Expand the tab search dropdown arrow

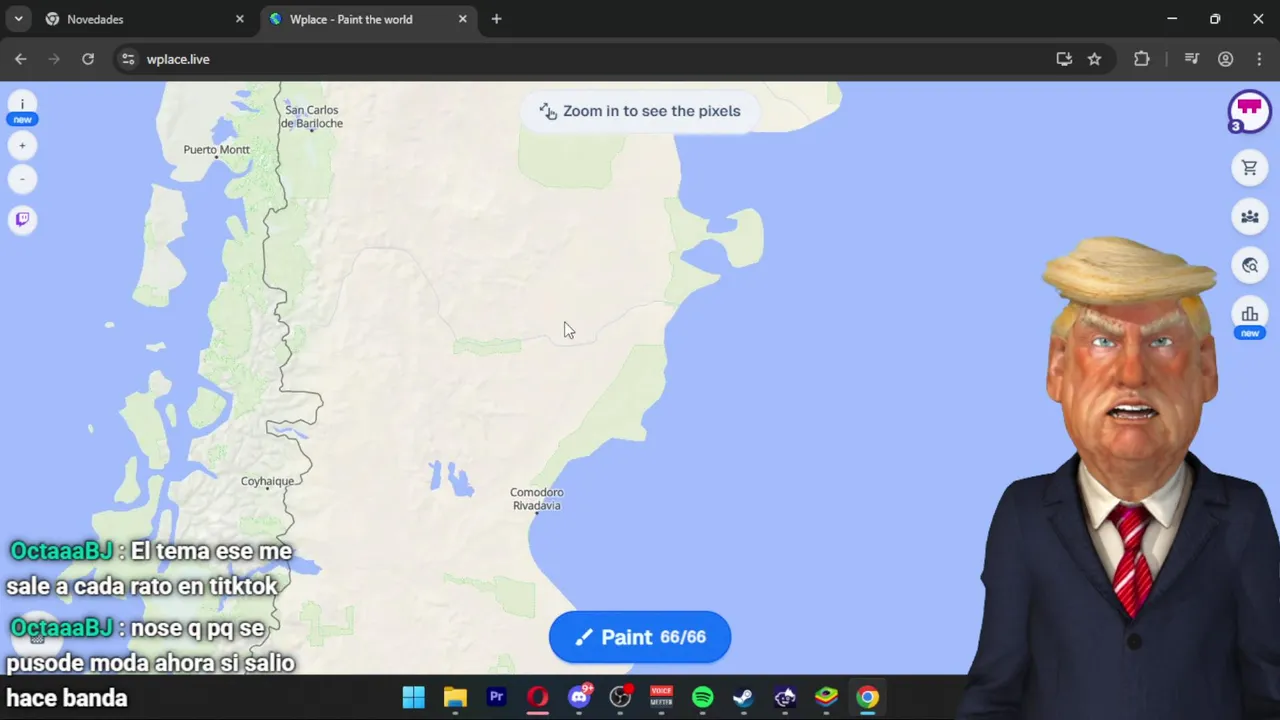coord(18,19)
